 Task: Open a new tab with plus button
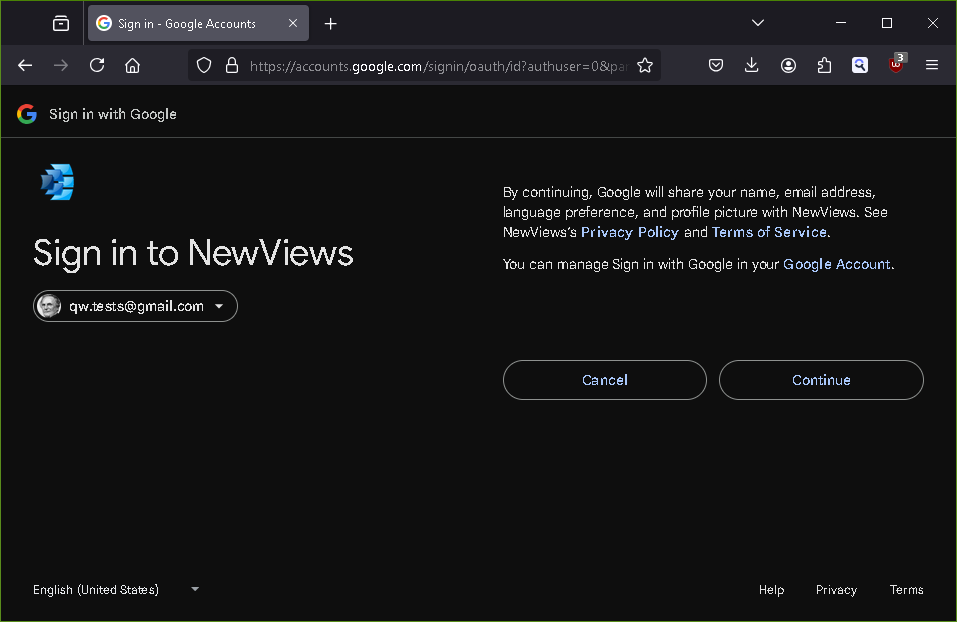[x=331, y=23]
